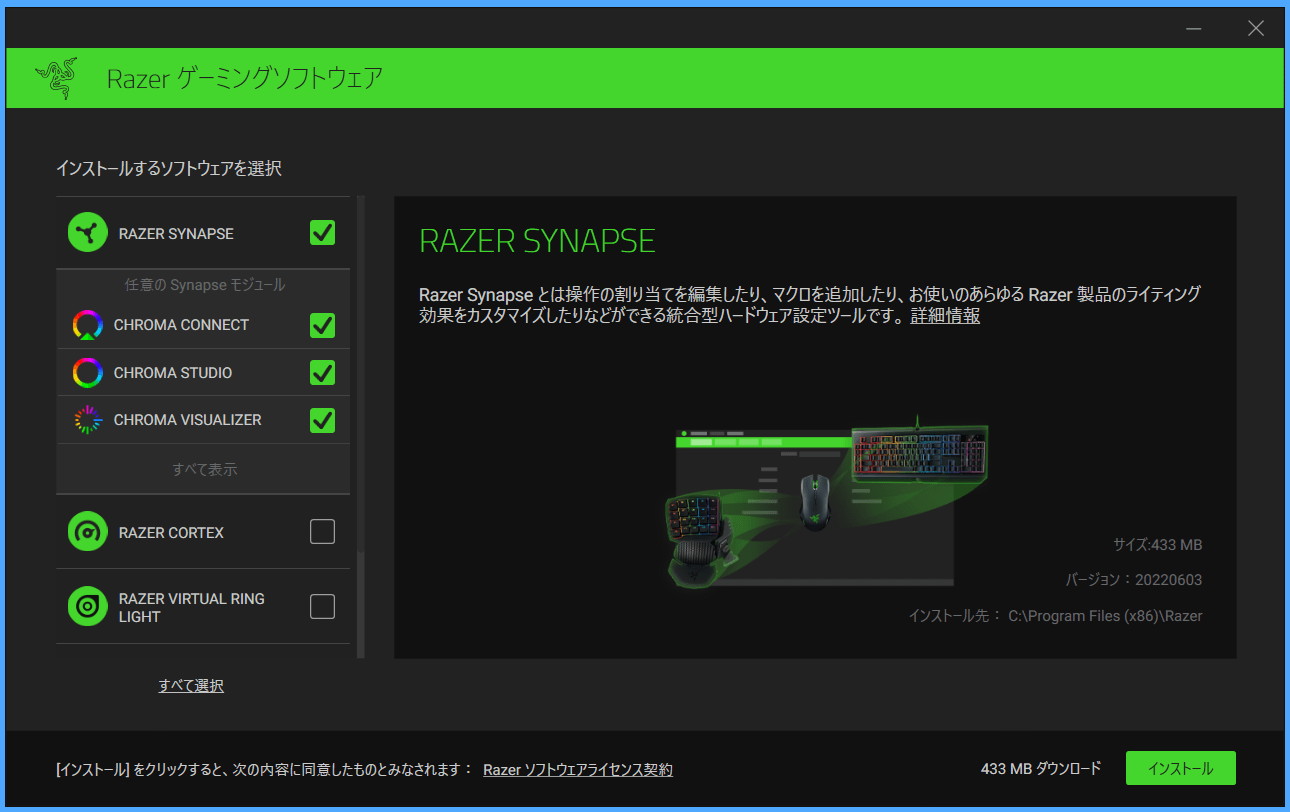Click the サイズ:433 MB text

point(1158,545)
